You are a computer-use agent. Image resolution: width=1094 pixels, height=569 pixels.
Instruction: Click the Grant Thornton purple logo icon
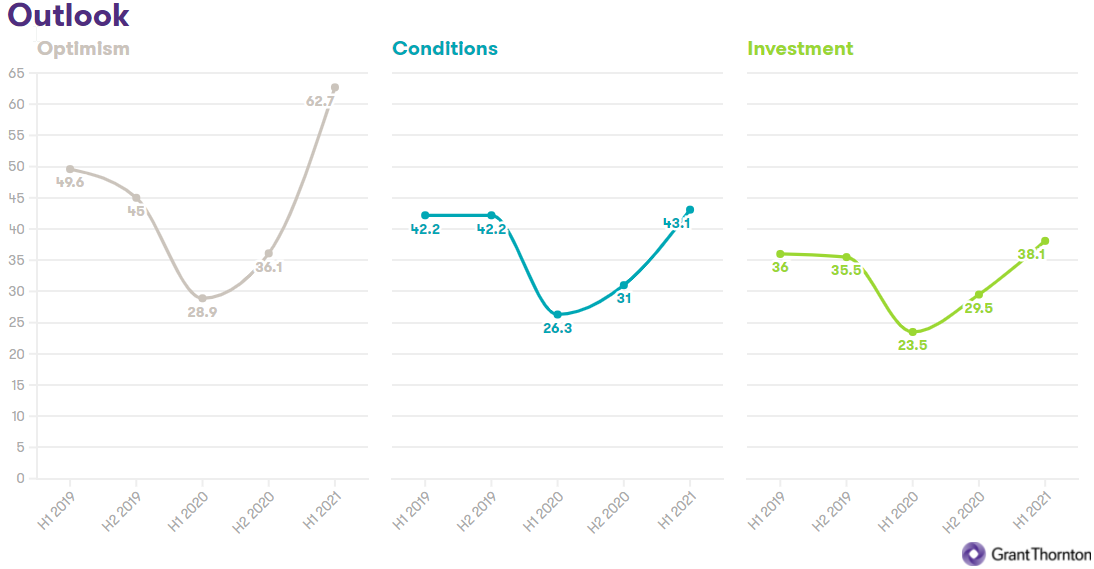973,553
